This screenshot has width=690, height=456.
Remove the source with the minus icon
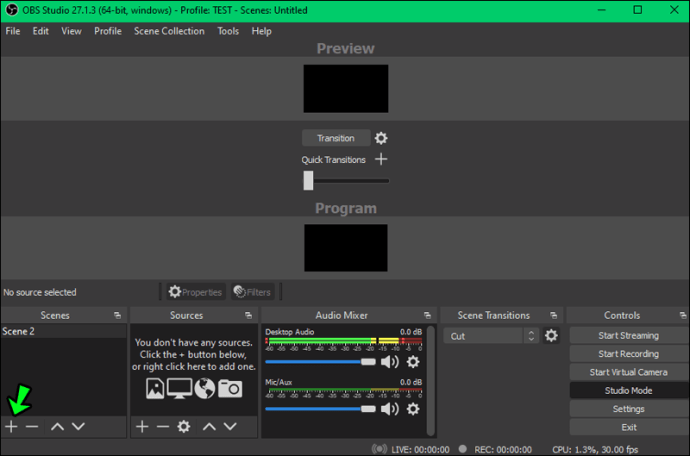162,426
